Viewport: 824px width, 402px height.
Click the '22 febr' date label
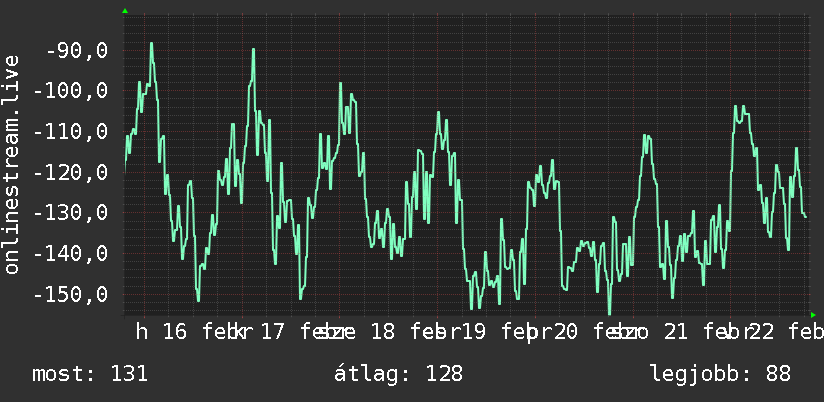tap(786, 332)
